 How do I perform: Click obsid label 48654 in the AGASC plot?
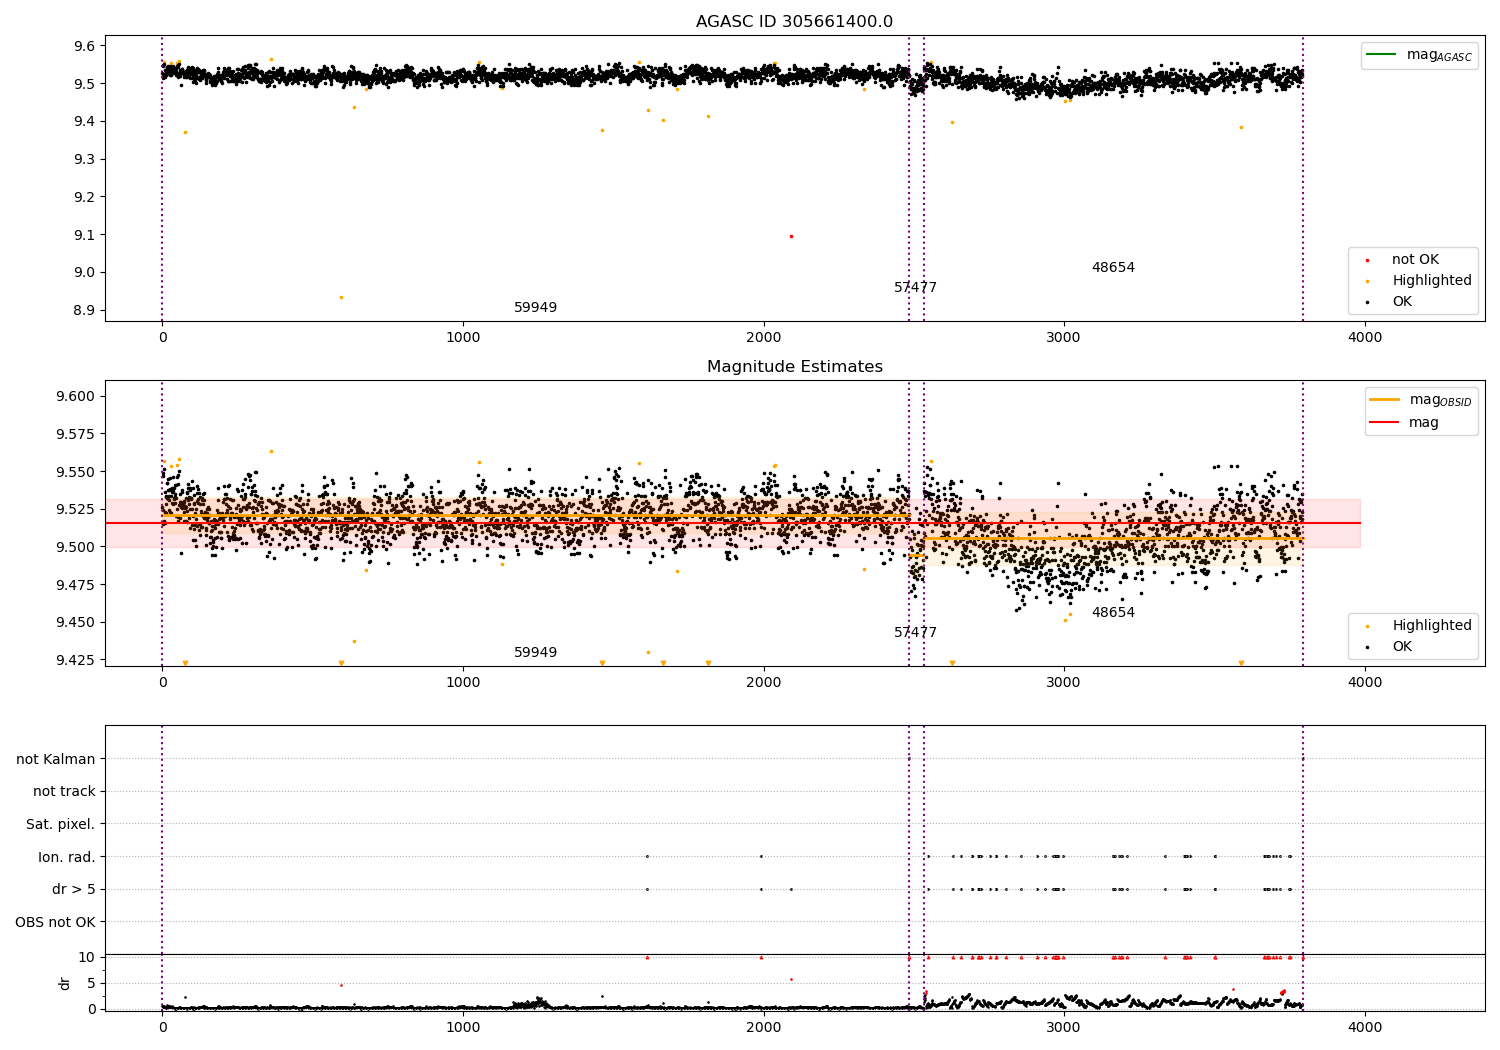[x=1113, y=268]
